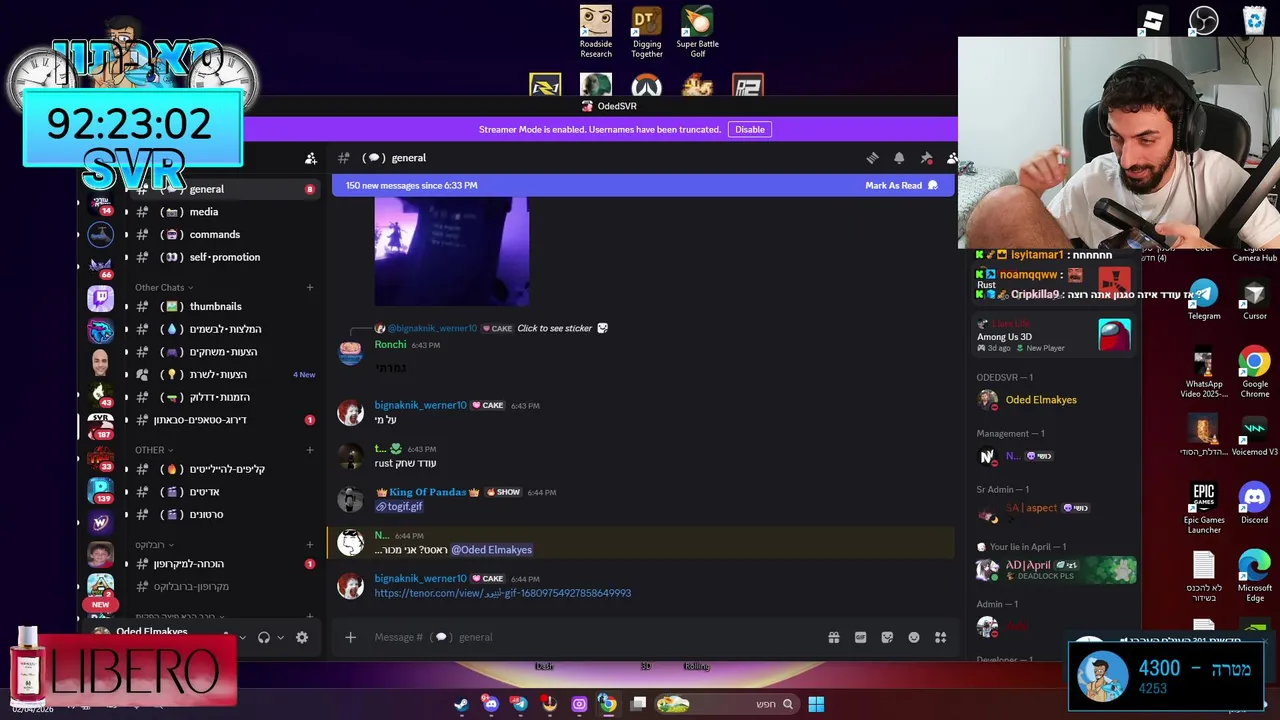Open the emoji picker in message bar
Viewport: 1280px width, 720px height.
tap(913, 637)
